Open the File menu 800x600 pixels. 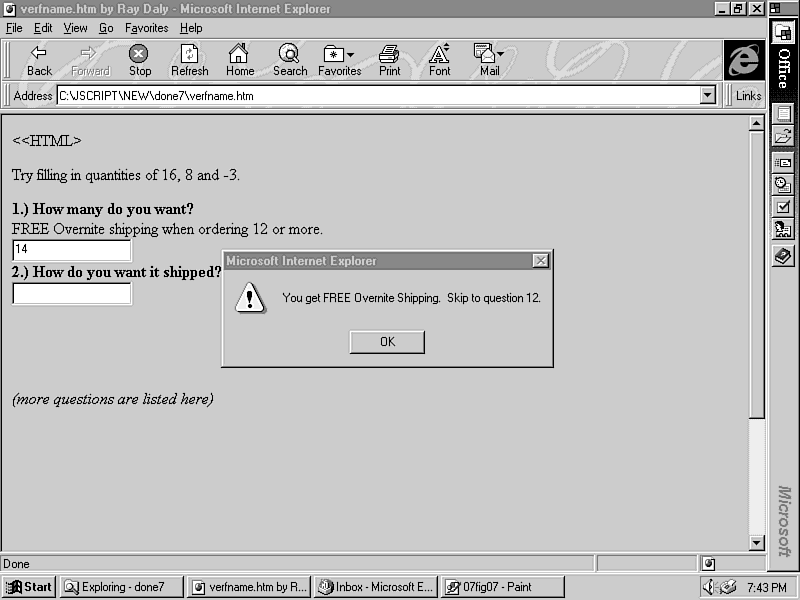[14, 28]
